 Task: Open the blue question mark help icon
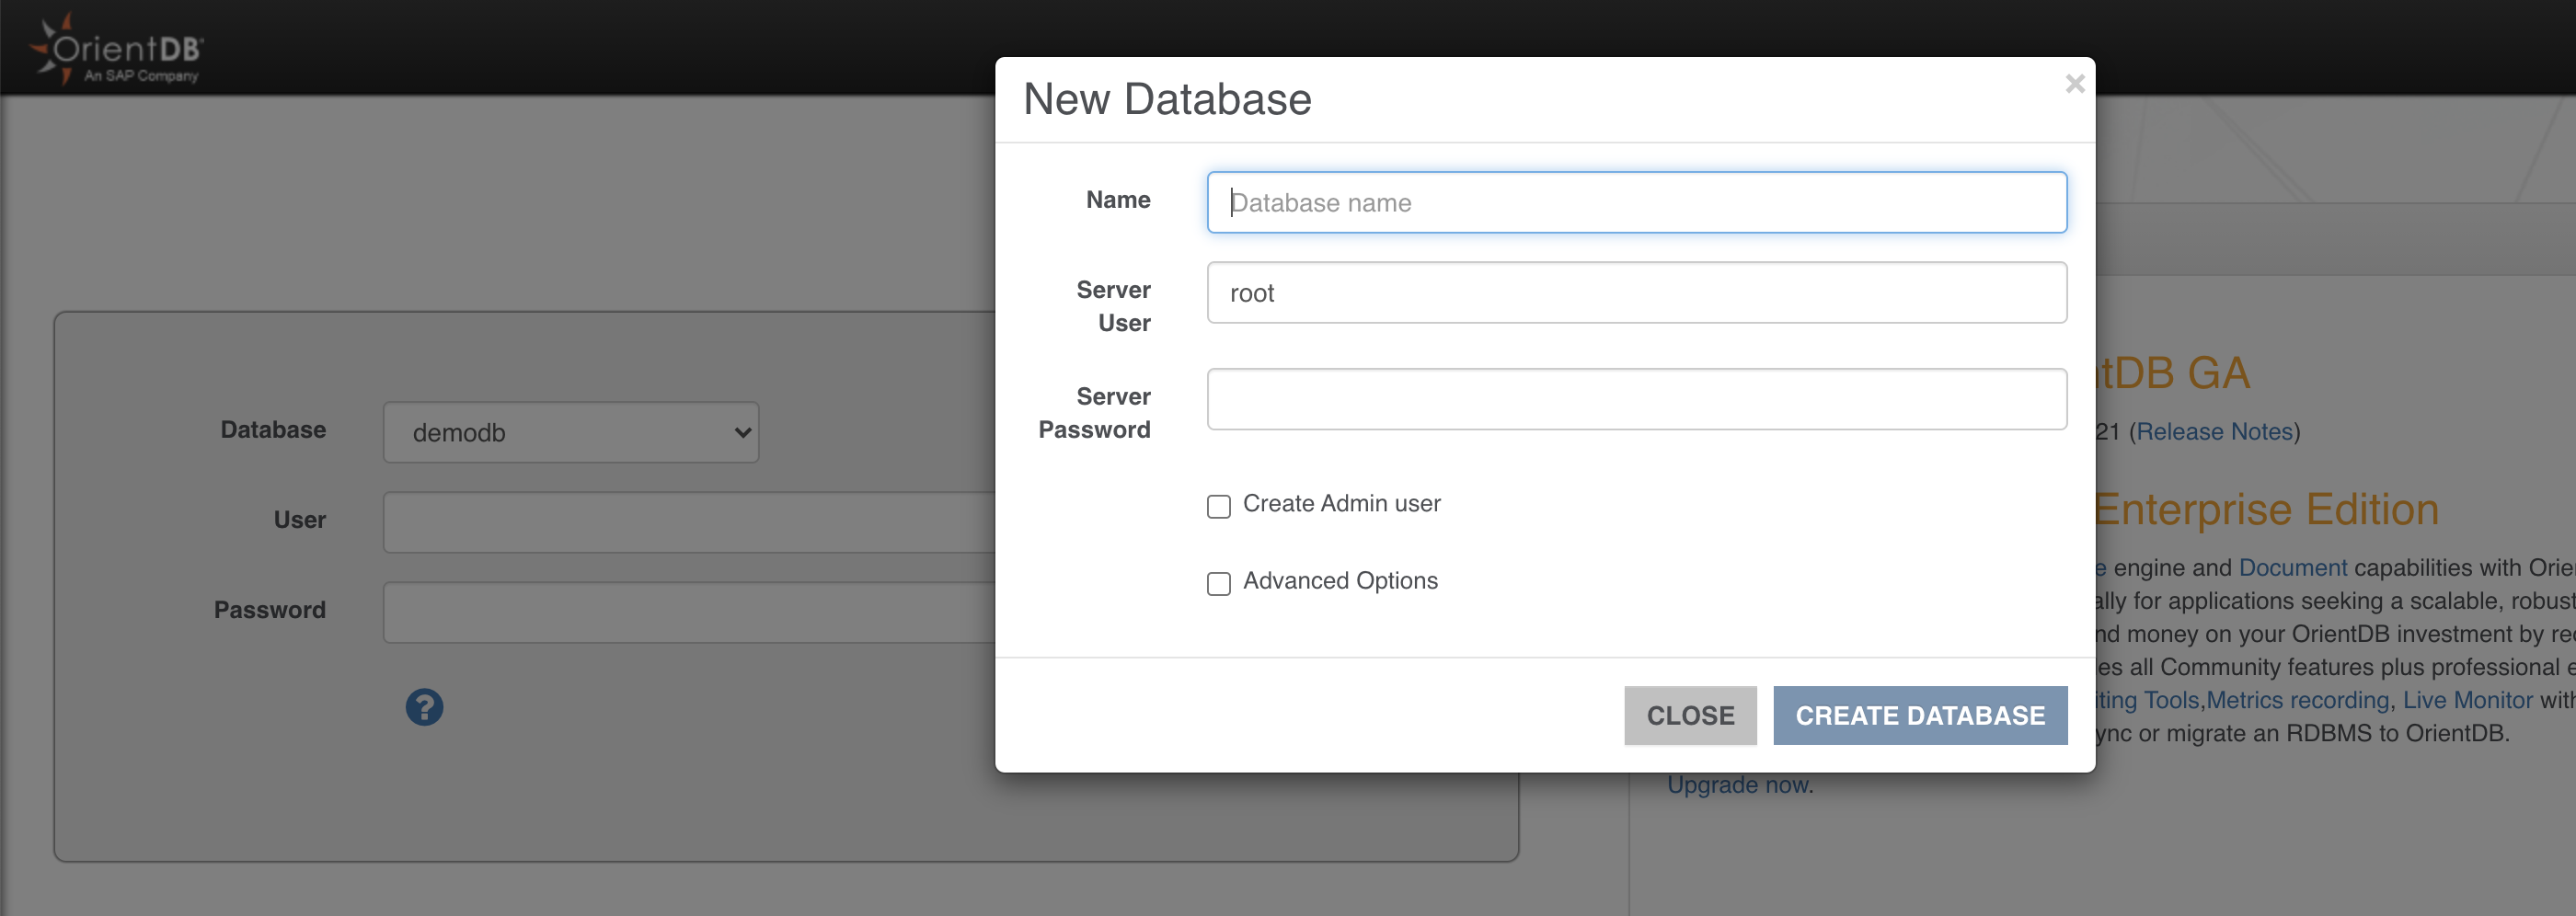click(424, 707)
